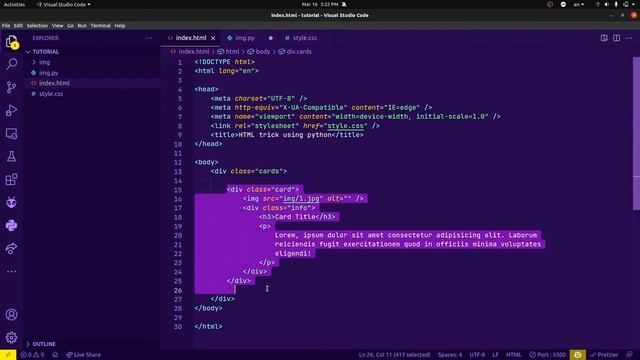Image resolution: width=640 pixels, height=360 pixels.
Task: Click the style.css link in line 8
Action: click(x=345, y=126)
